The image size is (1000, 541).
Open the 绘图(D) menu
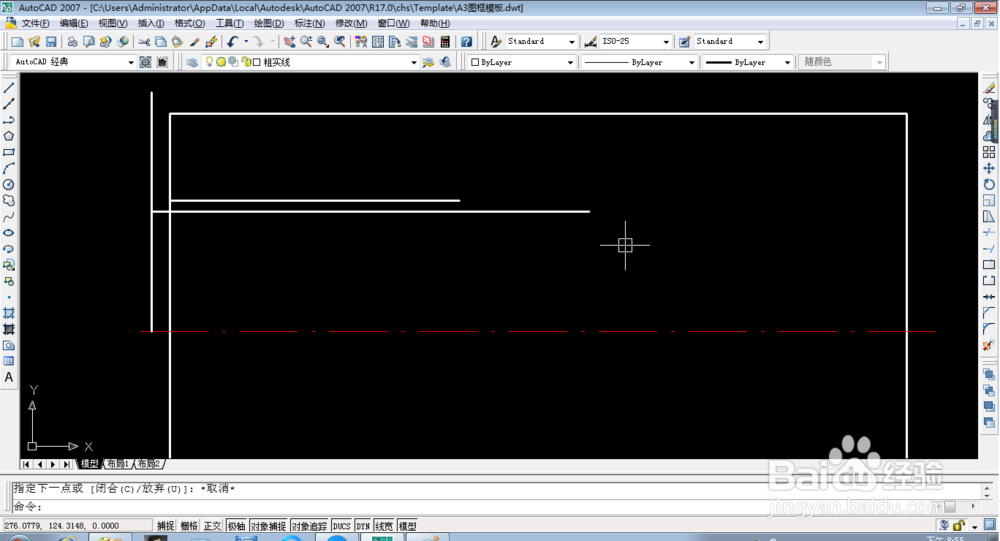[268, 23]
